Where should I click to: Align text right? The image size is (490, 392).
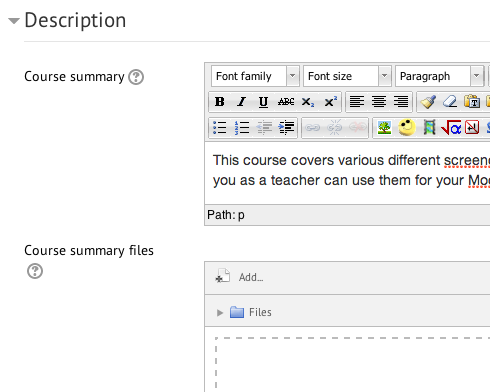click(401, 102)
